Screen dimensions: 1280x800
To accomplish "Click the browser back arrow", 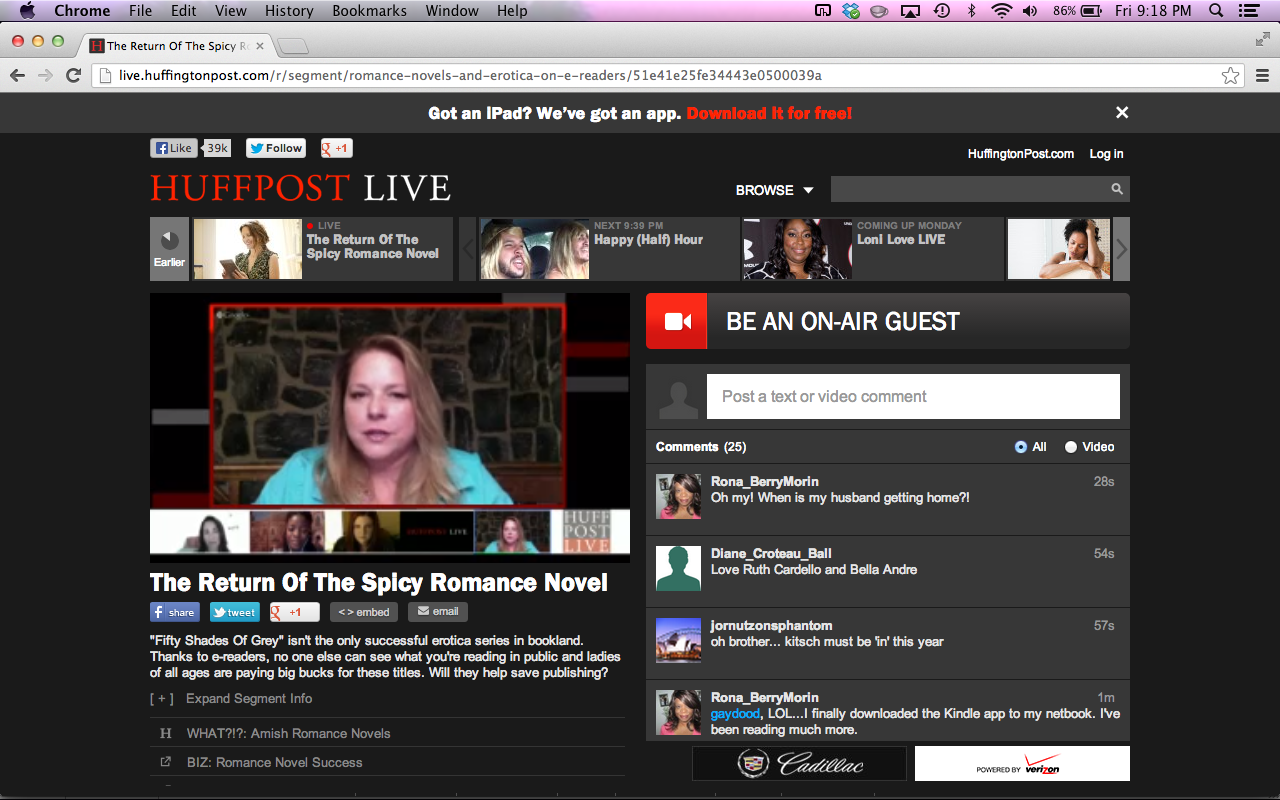I will (x=18, y=76).
